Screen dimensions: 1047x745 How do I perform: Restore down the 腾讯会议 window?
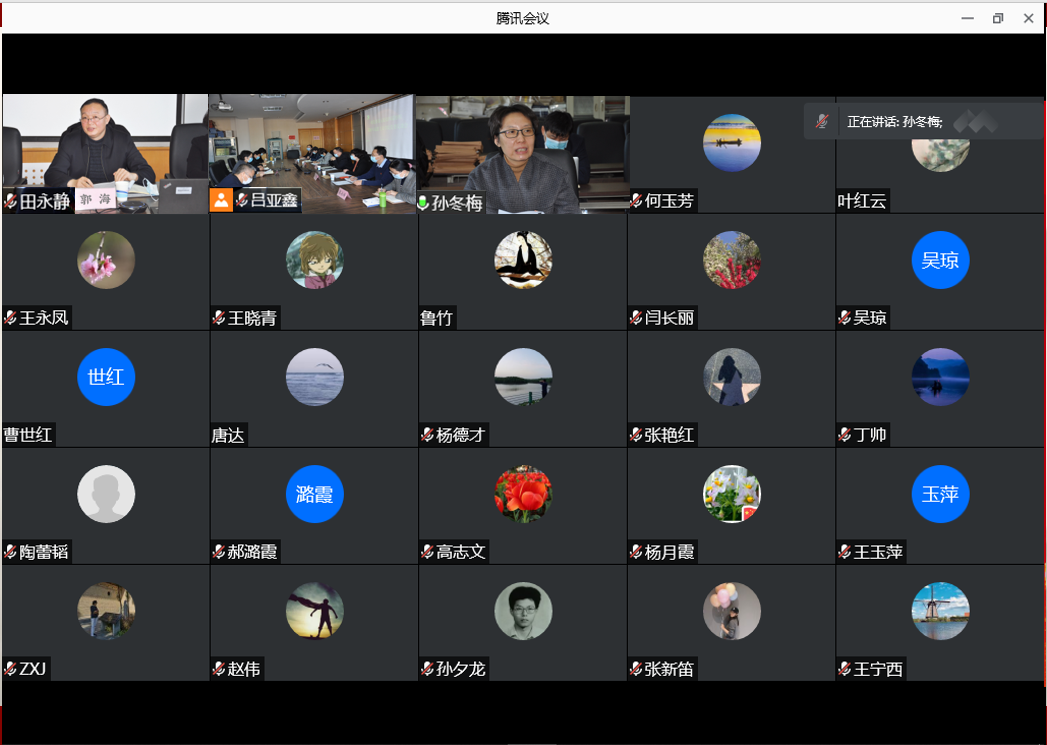click(997, 18)
